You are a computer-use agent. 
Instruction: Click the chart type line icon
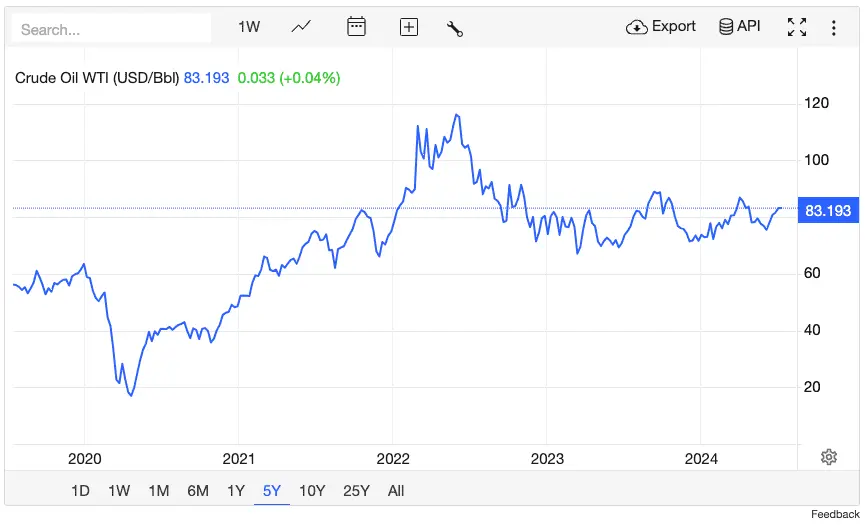301,27
